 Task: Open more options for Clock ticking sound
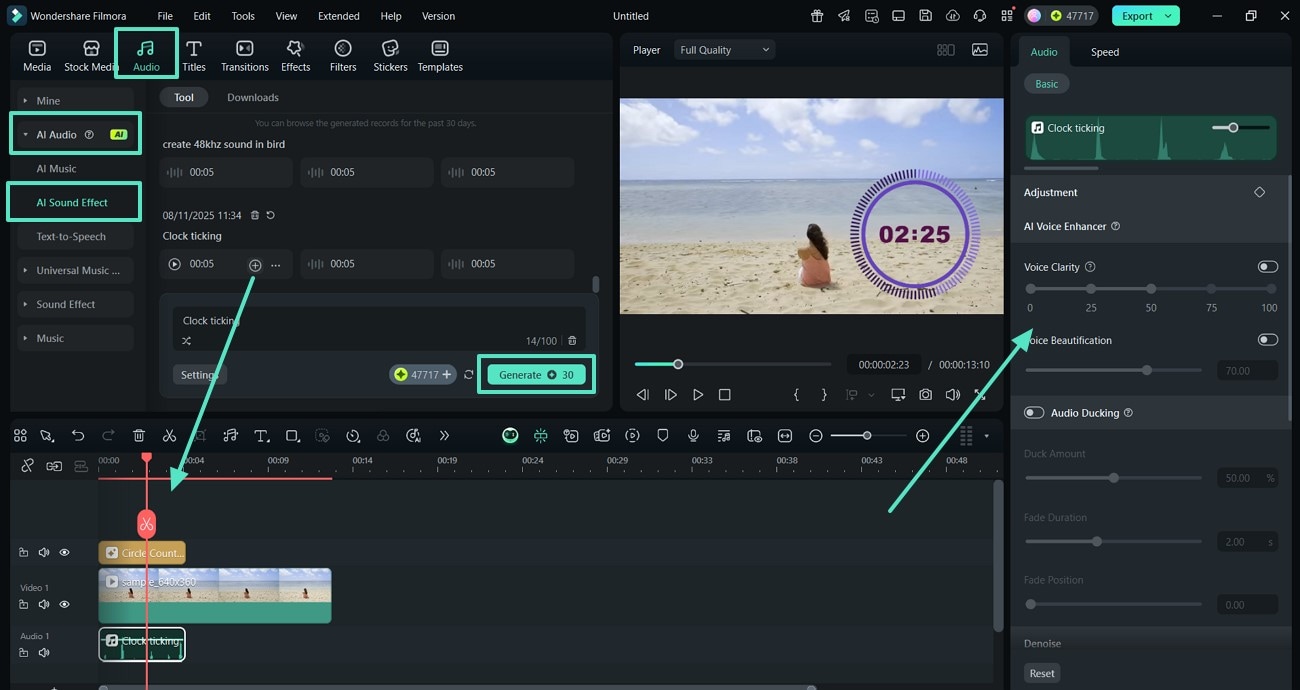coord(275,265)
